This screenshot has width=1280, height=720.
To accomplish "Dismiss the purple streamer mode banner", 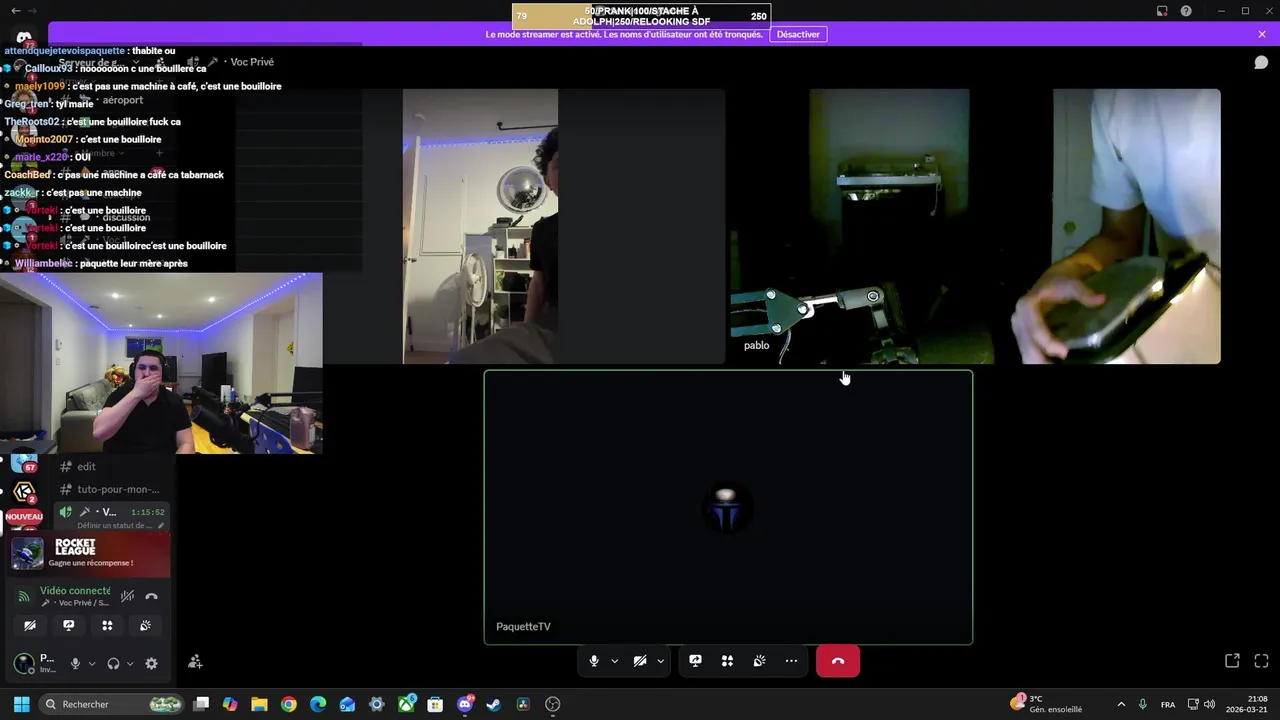I will (1262, 34).
